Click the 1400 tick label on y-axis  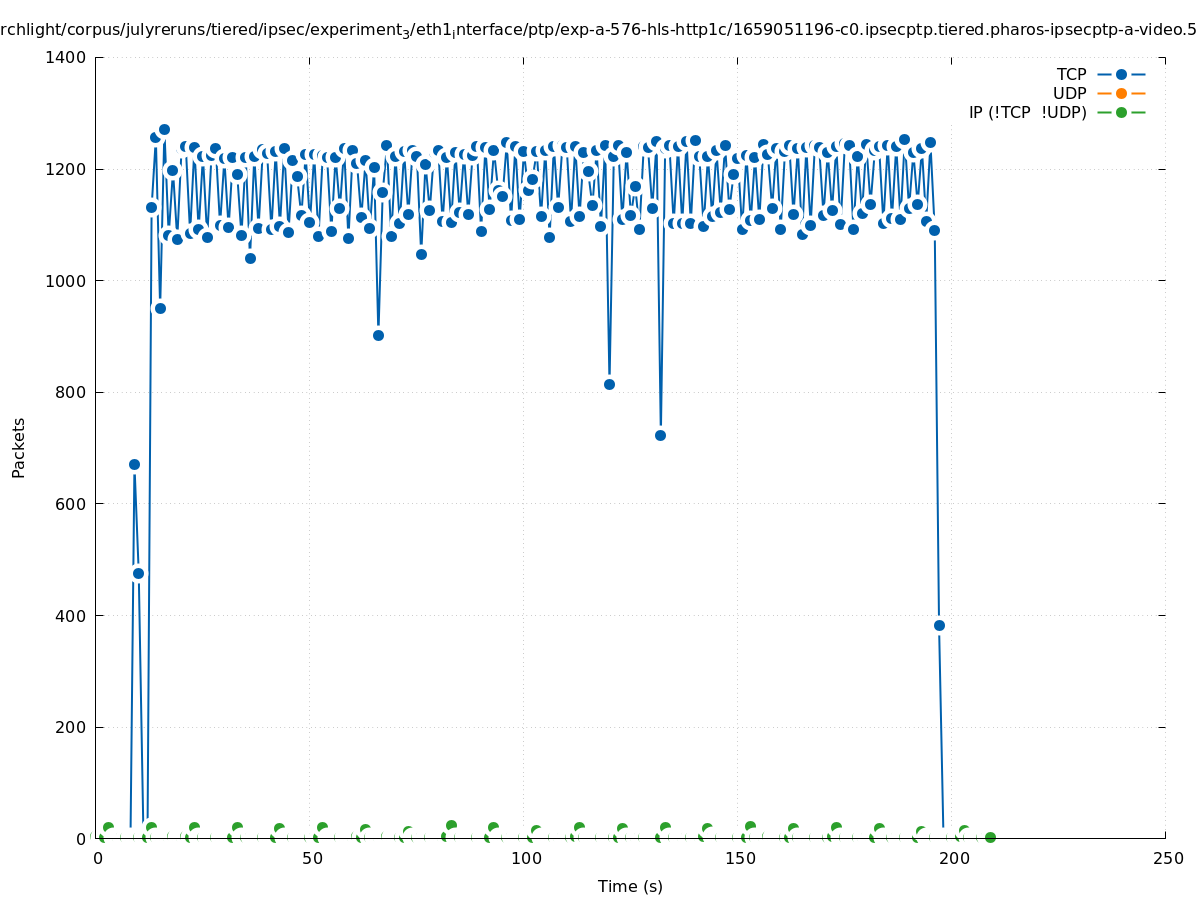coord(66,57)
